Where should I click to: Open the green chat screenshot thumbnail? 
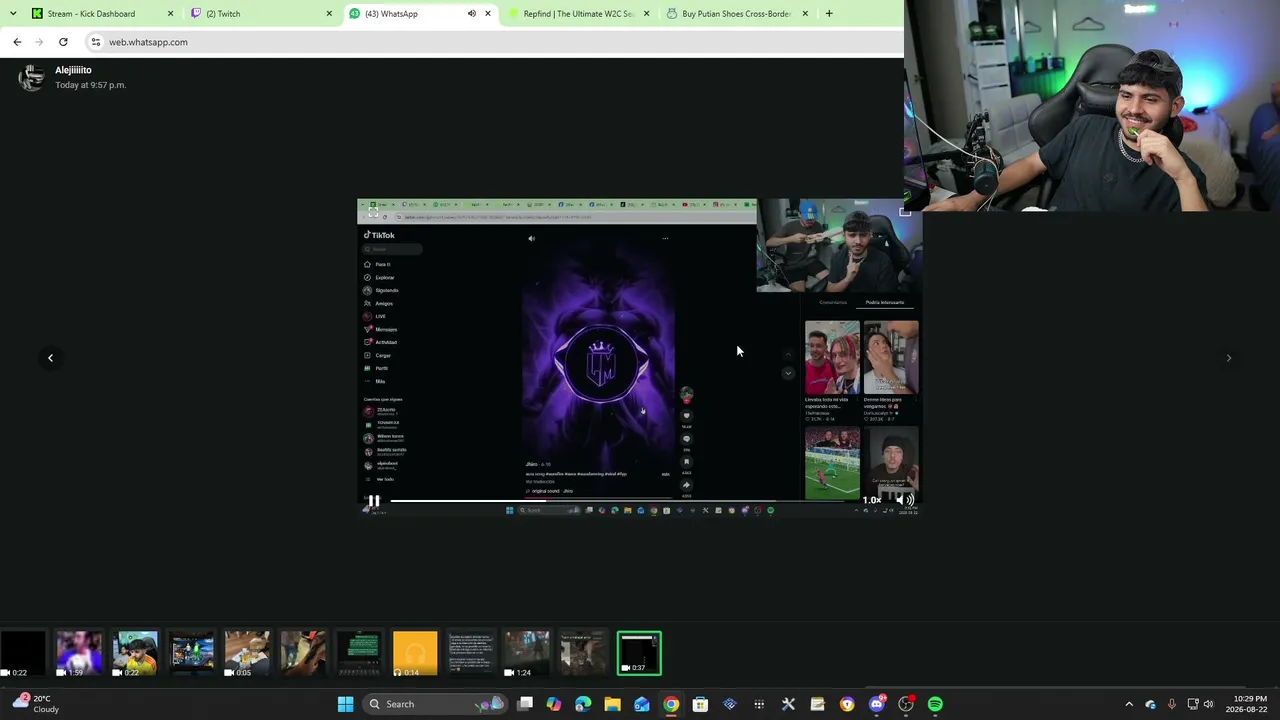(359, 654)
